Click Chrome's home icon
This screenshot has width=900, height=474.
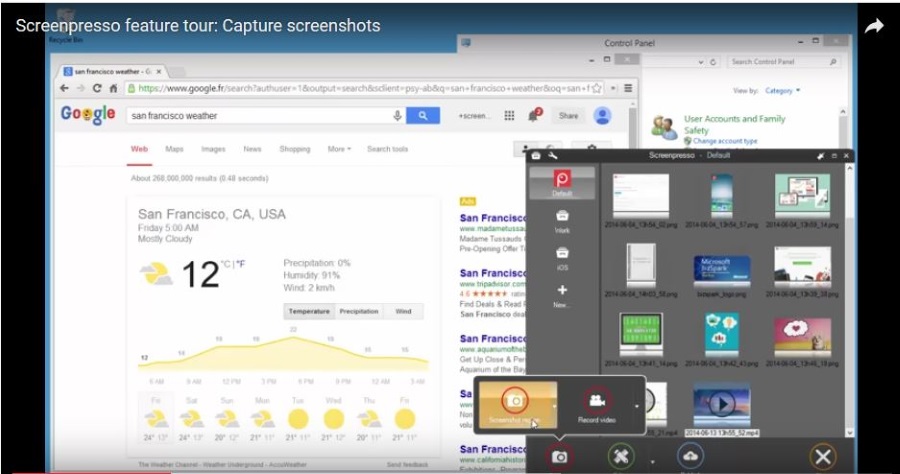(x=113, y=88)
